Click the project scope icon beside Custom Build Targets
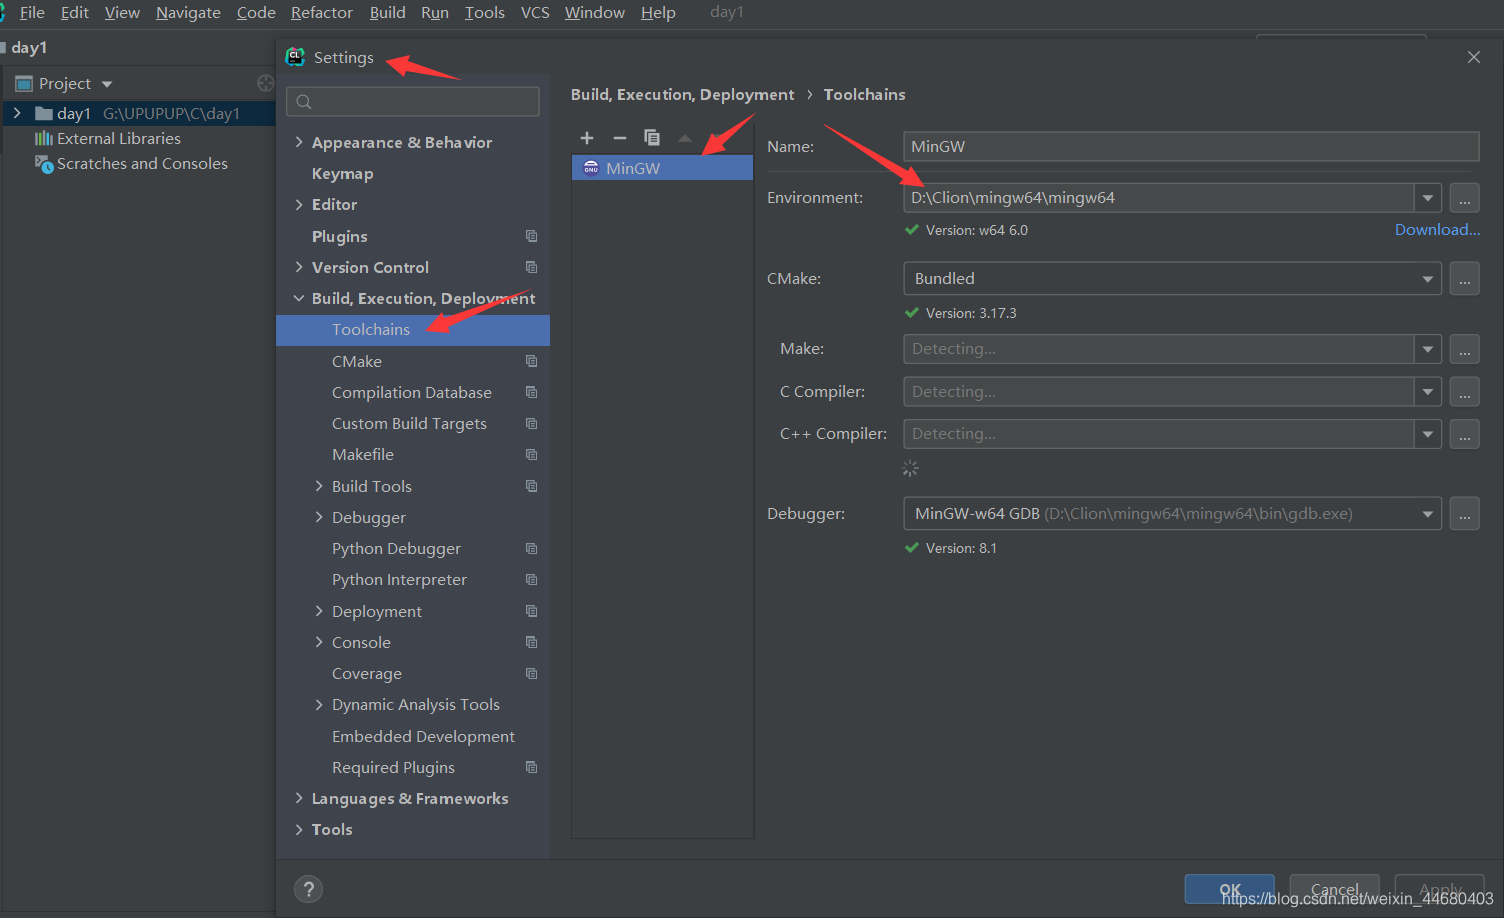Screen dimensions: 1504x918 [532, 423]
